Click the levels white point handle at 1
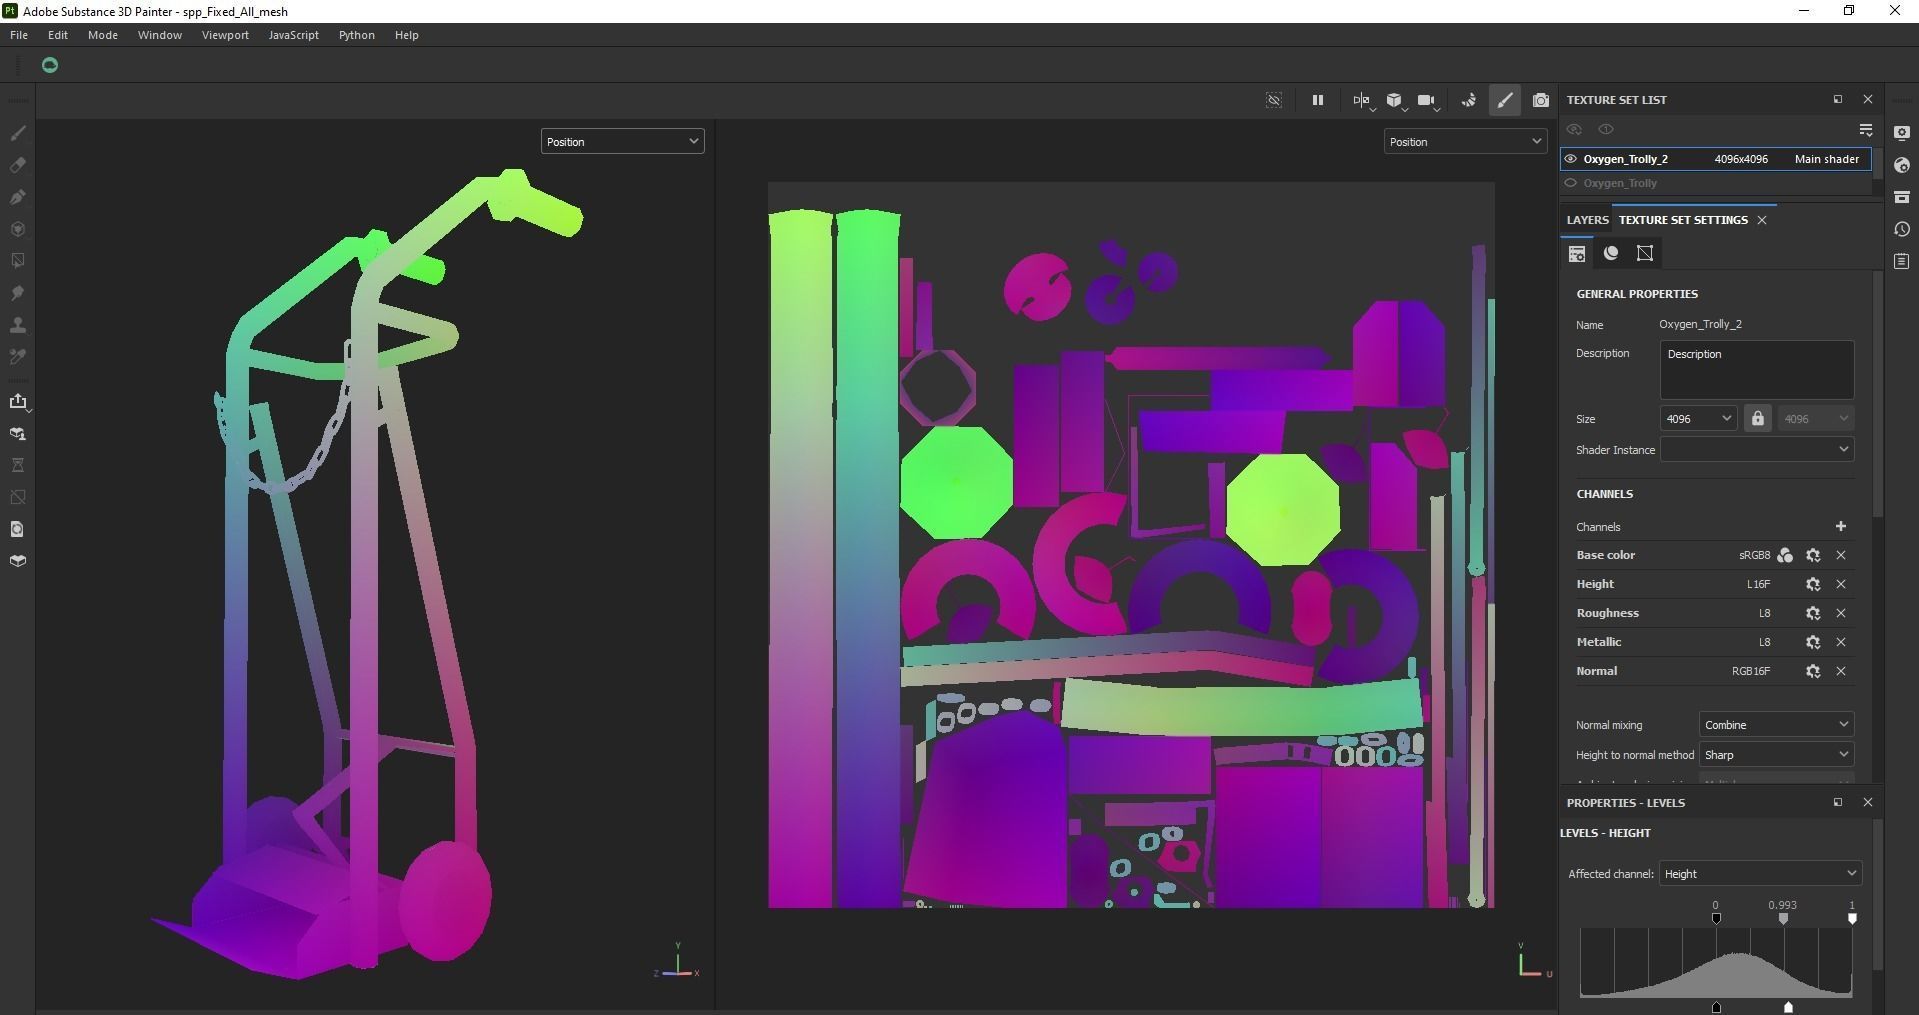This screenshot has width=1919, height=1015. click(x=1852, y=918)
